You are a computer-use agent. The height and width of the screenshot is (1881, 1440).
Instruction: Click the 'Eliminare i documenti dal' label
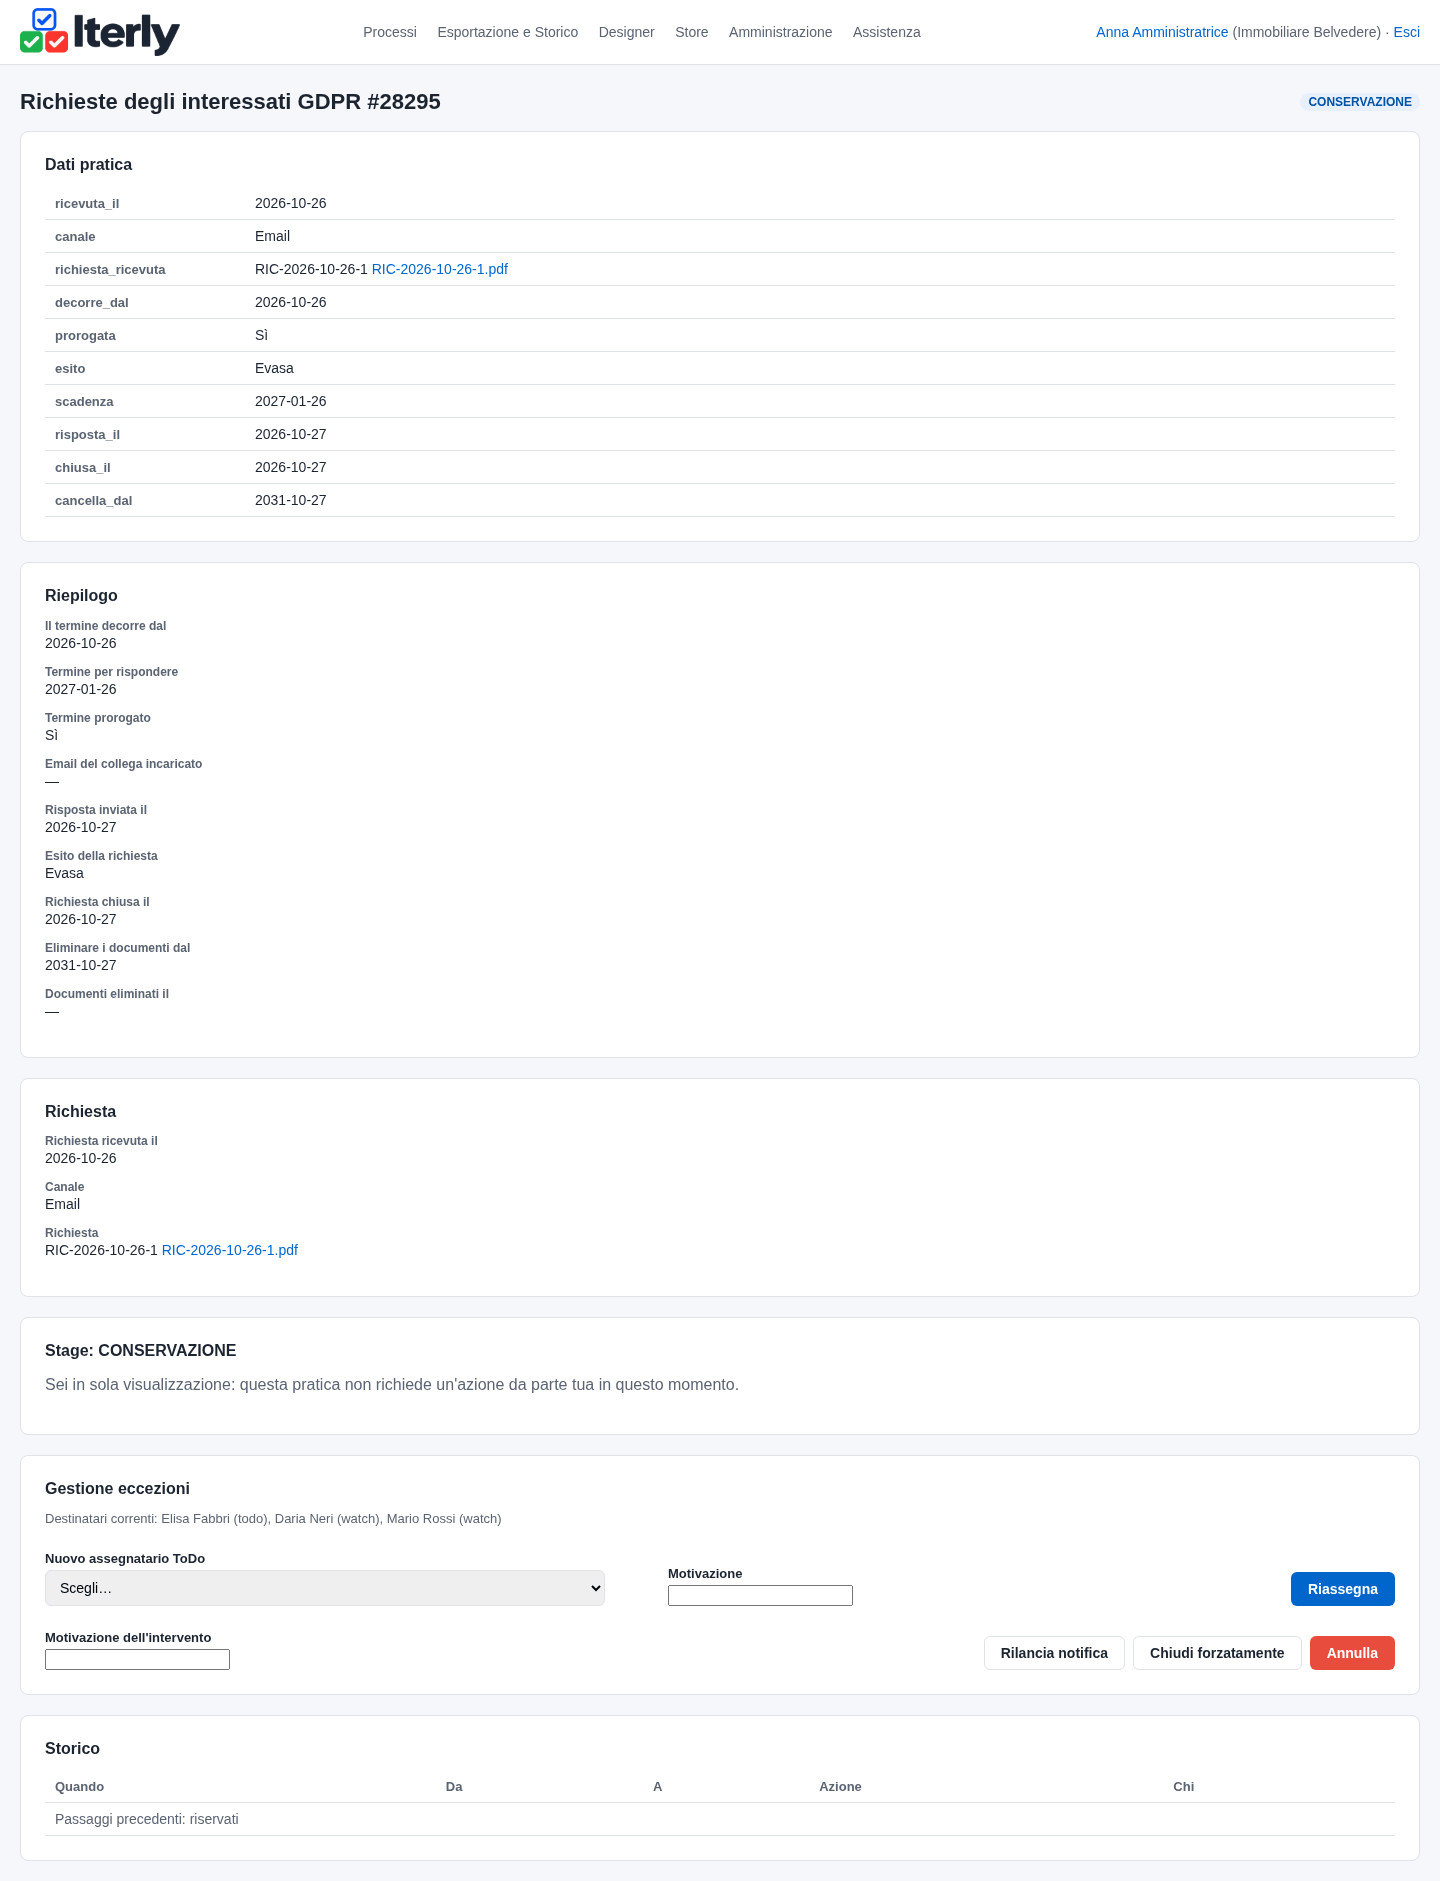coord(117,948)
